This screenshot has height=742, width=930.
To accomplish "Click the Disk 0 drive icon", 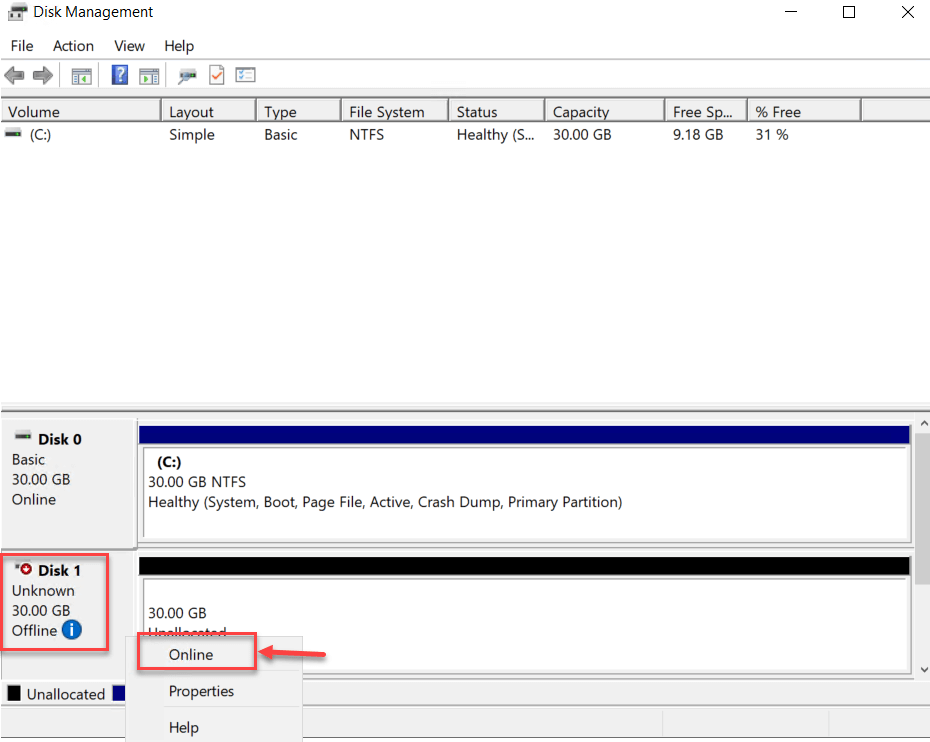I will coord(22,434).
